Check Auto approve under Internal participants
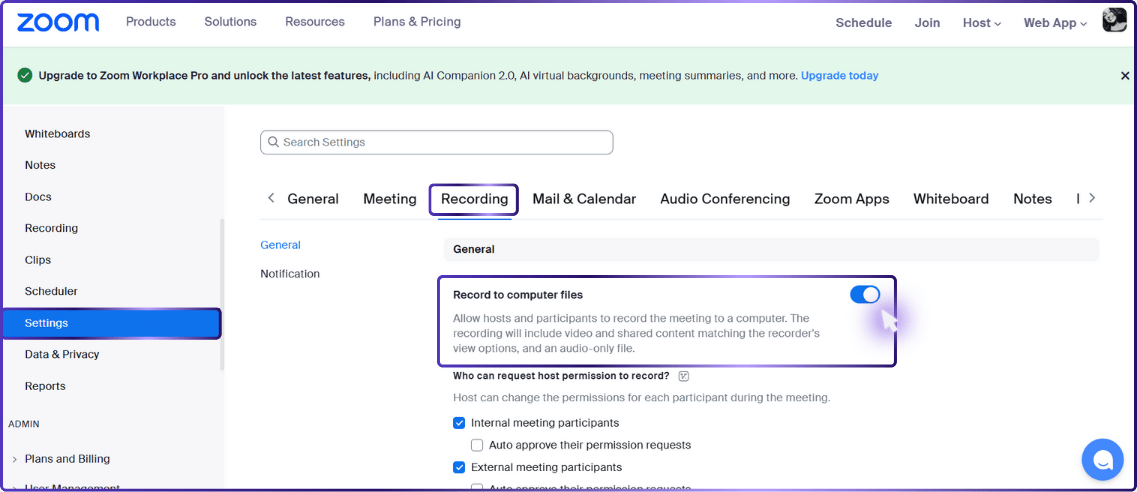The height and width of the screenshot is (492, 1137). pyautogui.click(x=476, y=445)
